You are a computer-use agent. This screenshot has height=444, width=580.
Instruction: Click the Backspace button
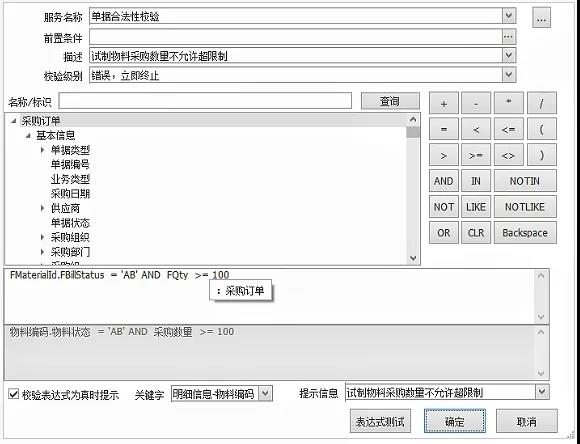pyautogui.click(x=525, y=233)
